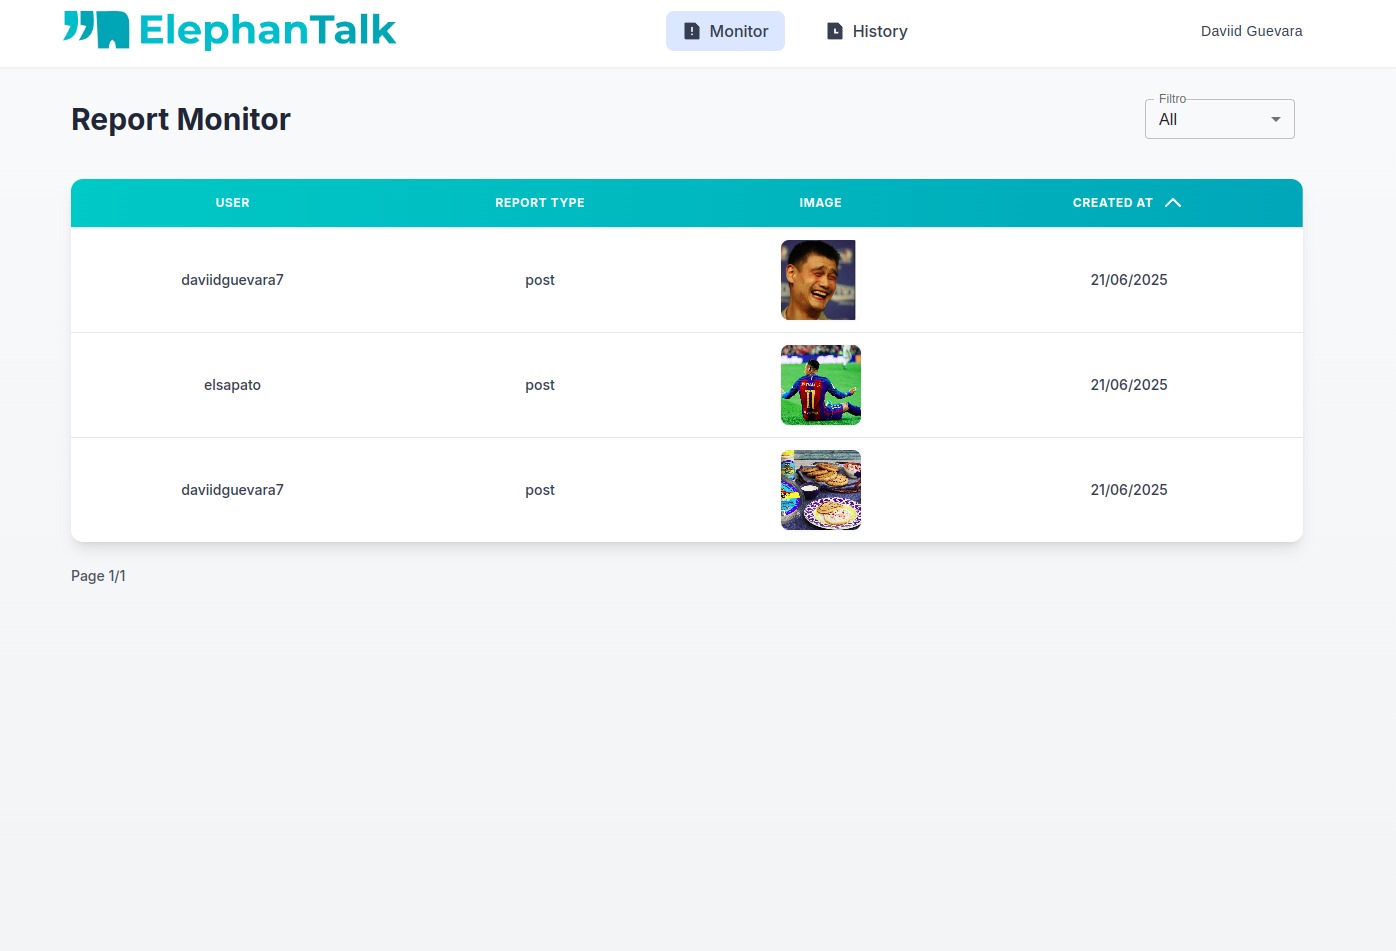The height and width of the screenshot is (951, 1396).
Task: Sort table by the User column header
Action: tap(232, 203)
